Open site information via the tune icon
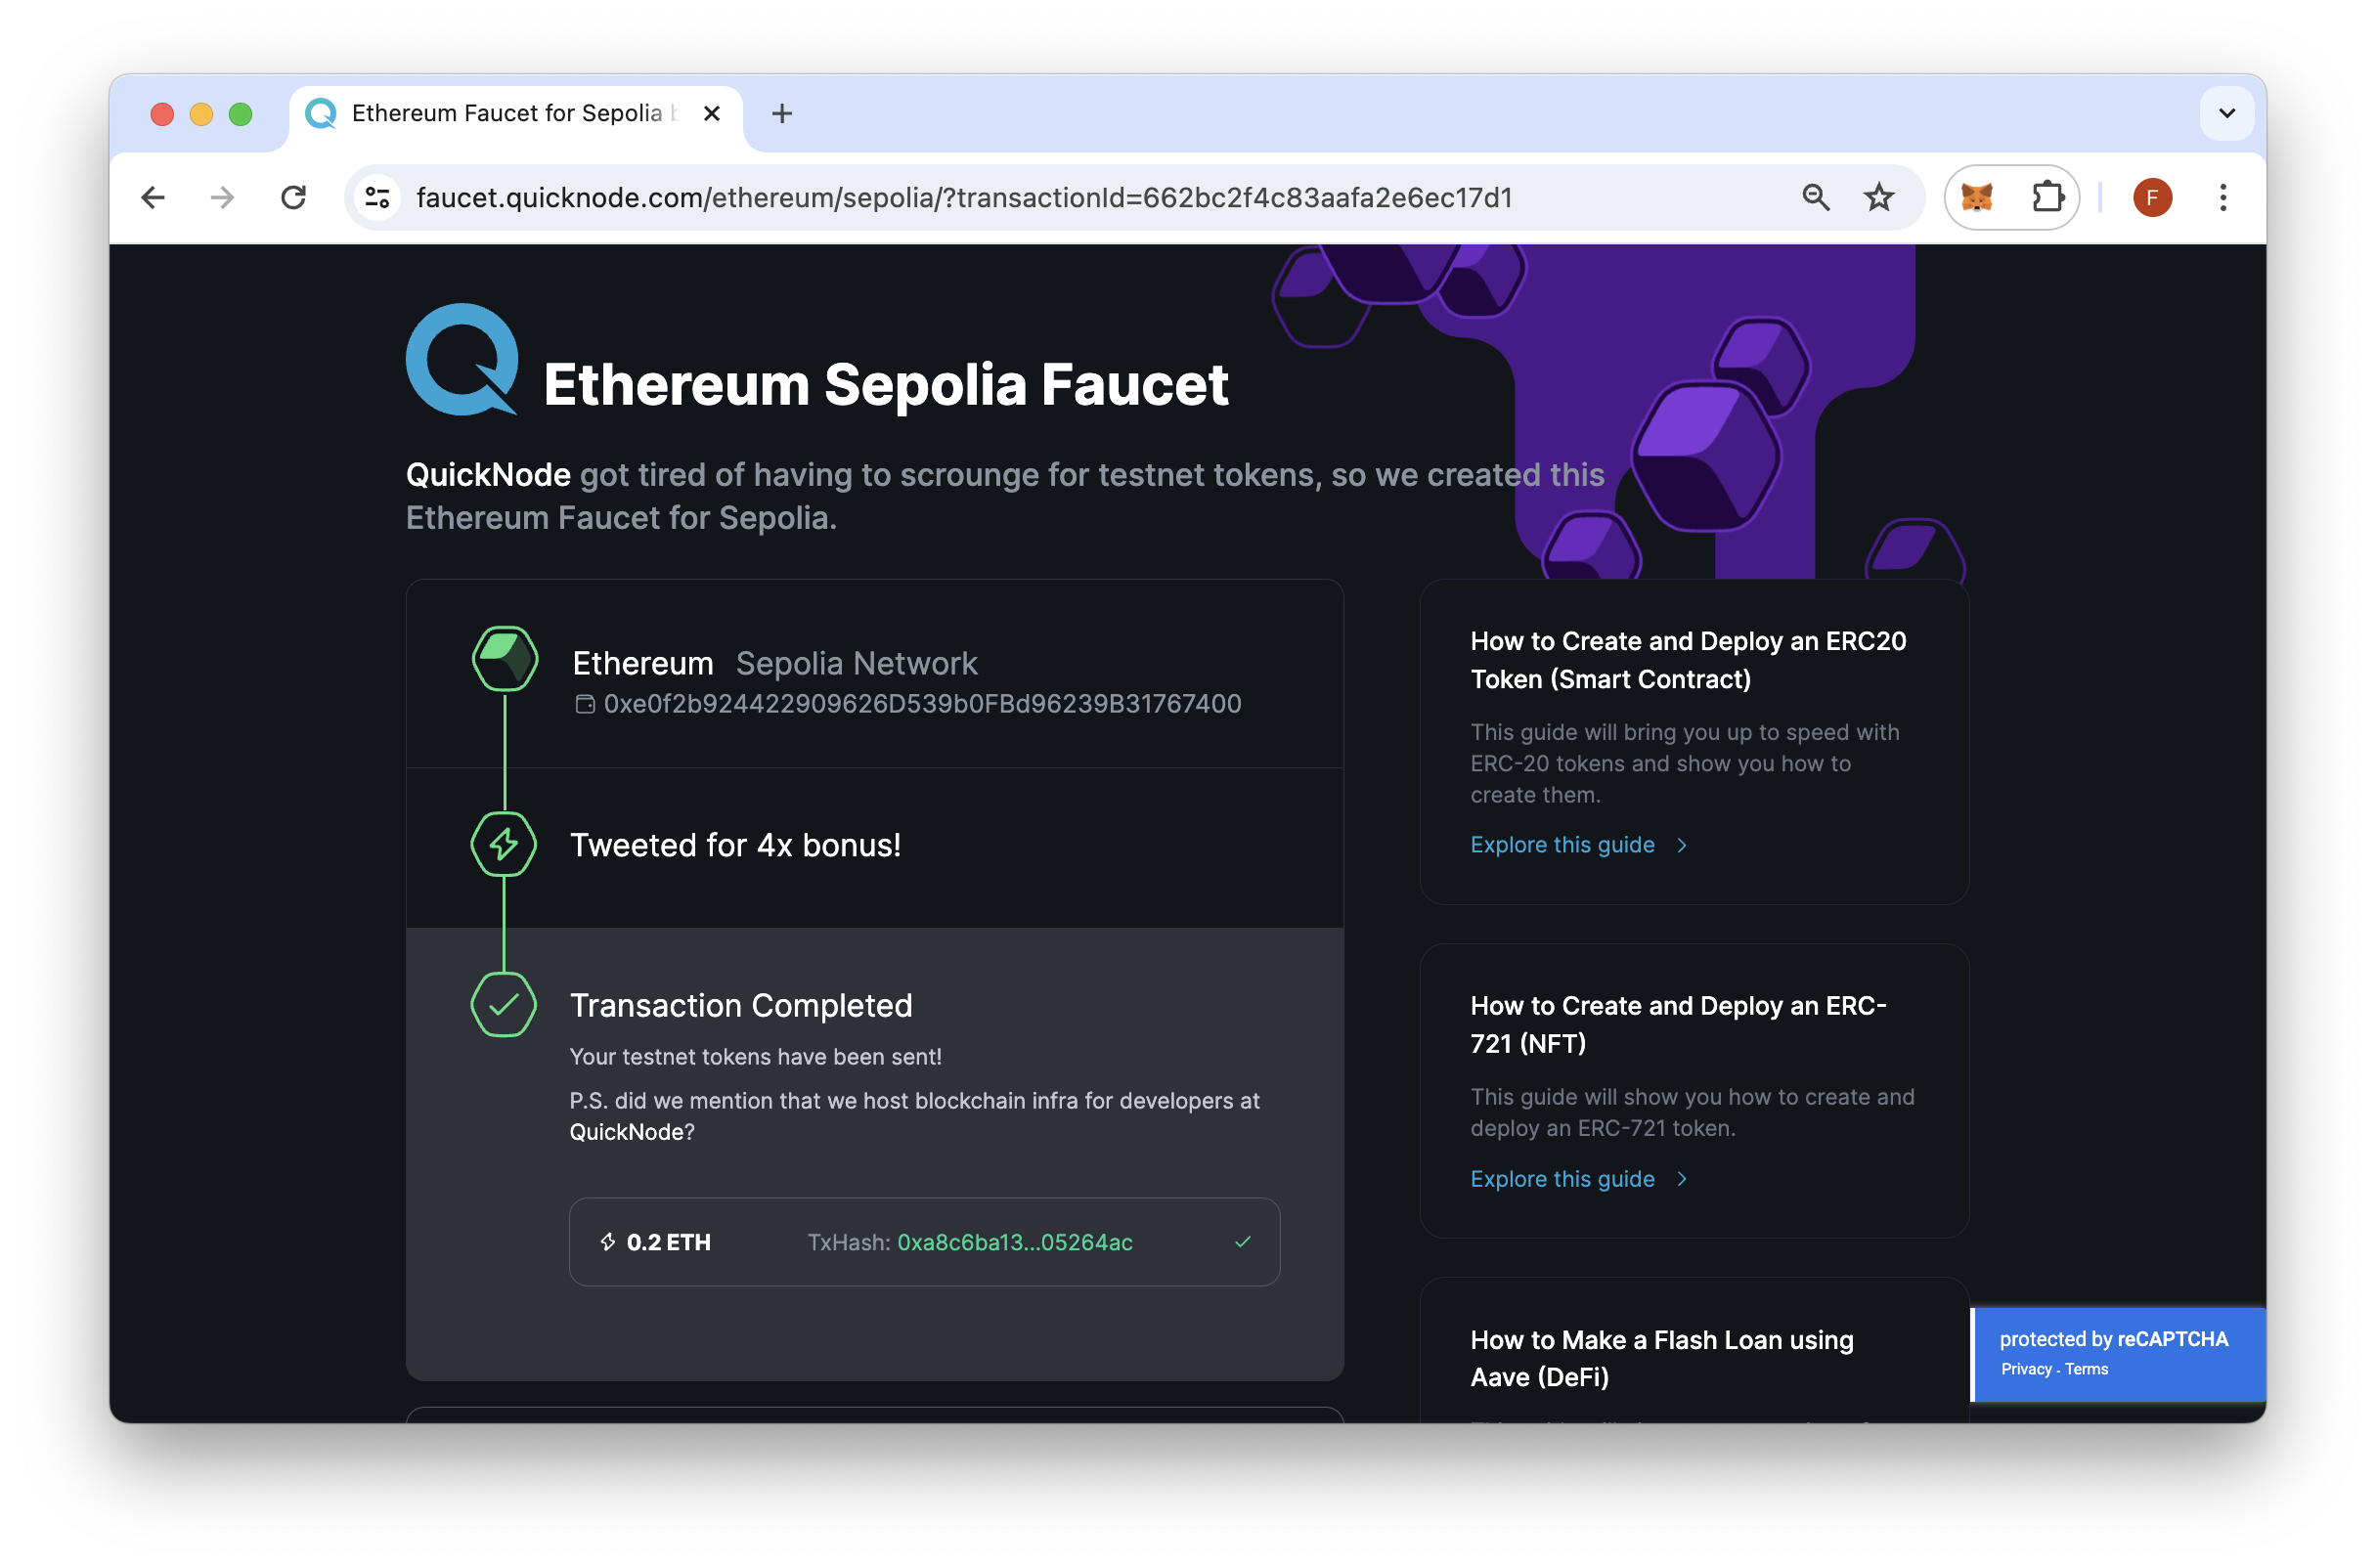The width and height of the screenshot is (2376, 1568). pyautogui.click(x=376, y=197)
